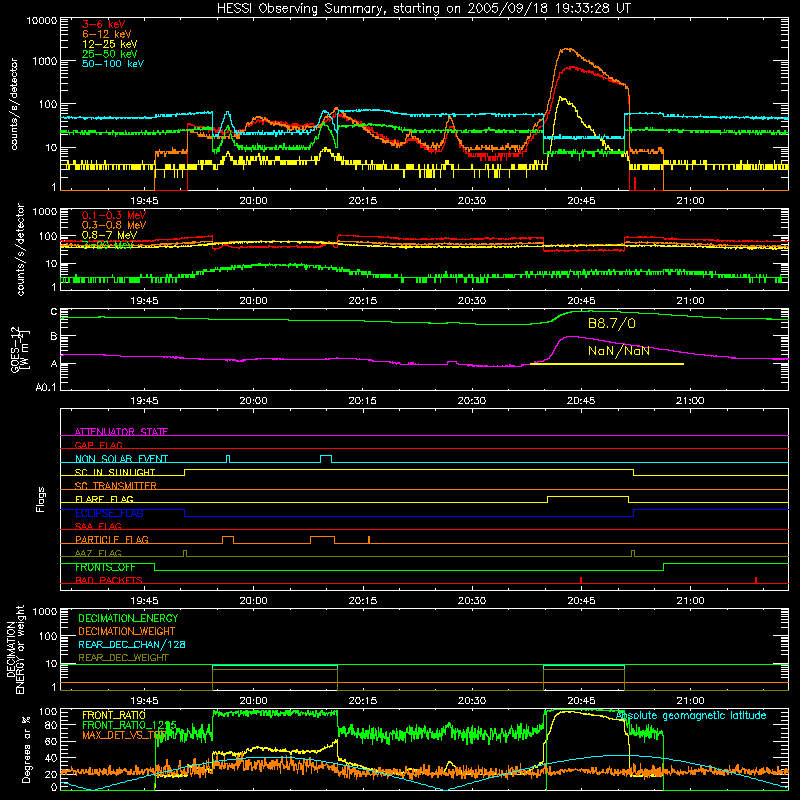Click the 0.8-7 MeV legend label

(110, 235)
